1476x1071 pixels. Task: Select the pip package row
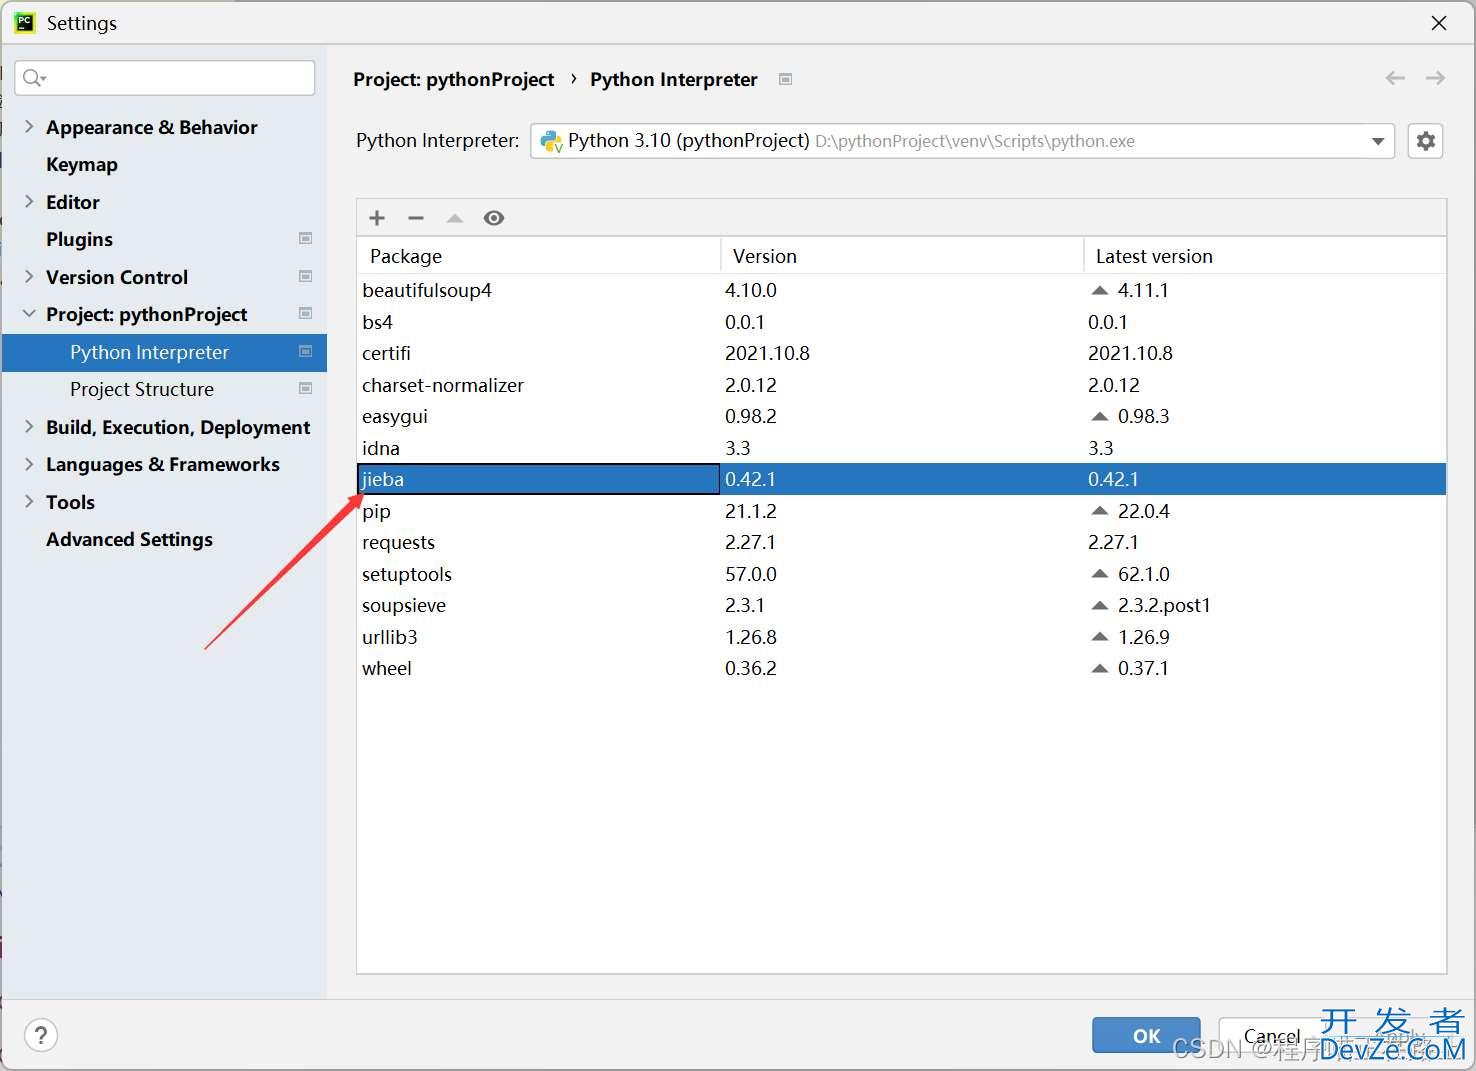coord(902,511)
